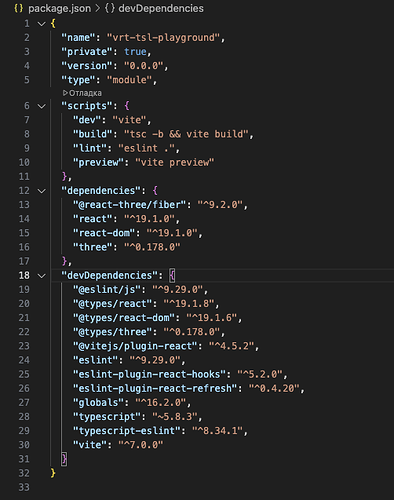Screen dimensions: 394x500
Task: Click the Отладка debug play icon
Action: click(65, 93)
